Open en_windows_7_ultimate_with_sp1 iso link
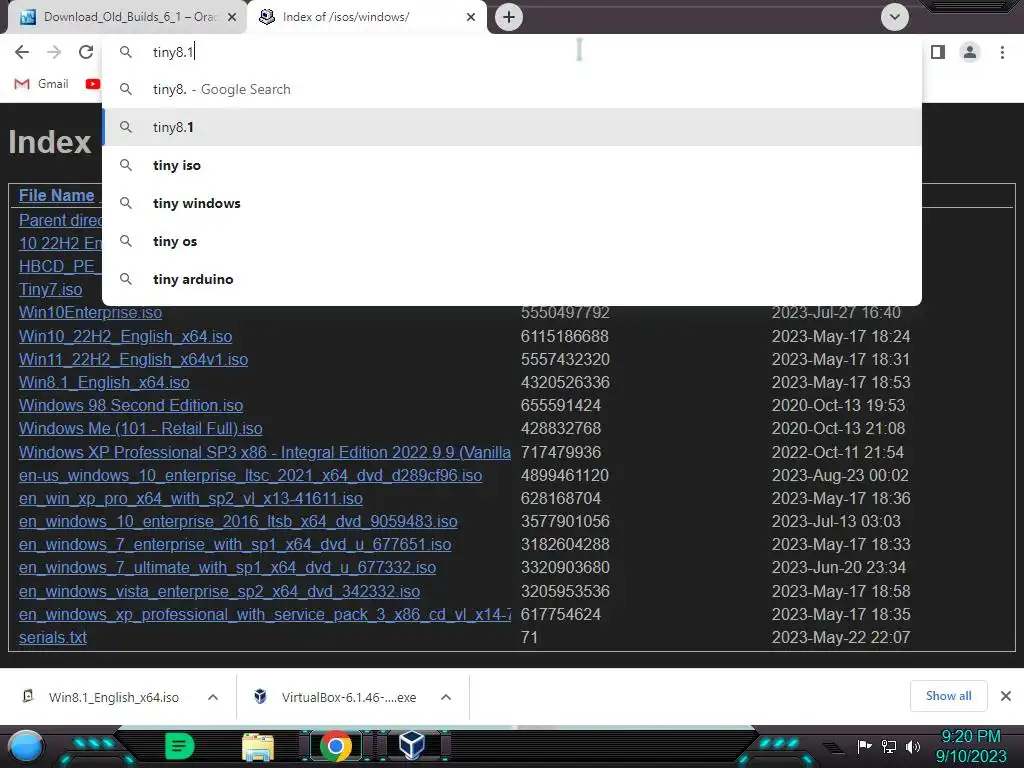Screen dimensions: 1024x768 [227, 568]
